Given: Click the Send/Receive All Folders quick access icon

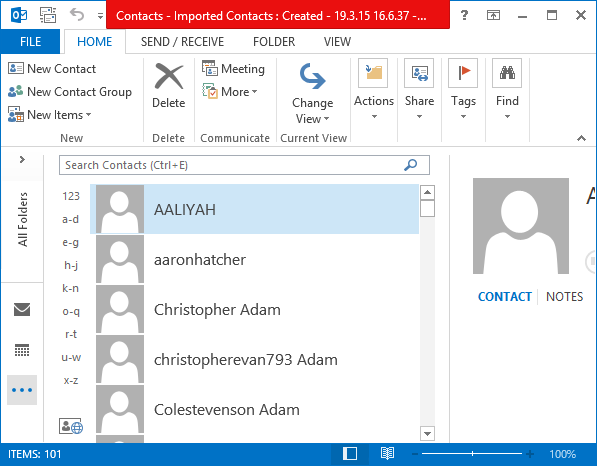Looking at the screenshot, I should [x=48, y=15].
